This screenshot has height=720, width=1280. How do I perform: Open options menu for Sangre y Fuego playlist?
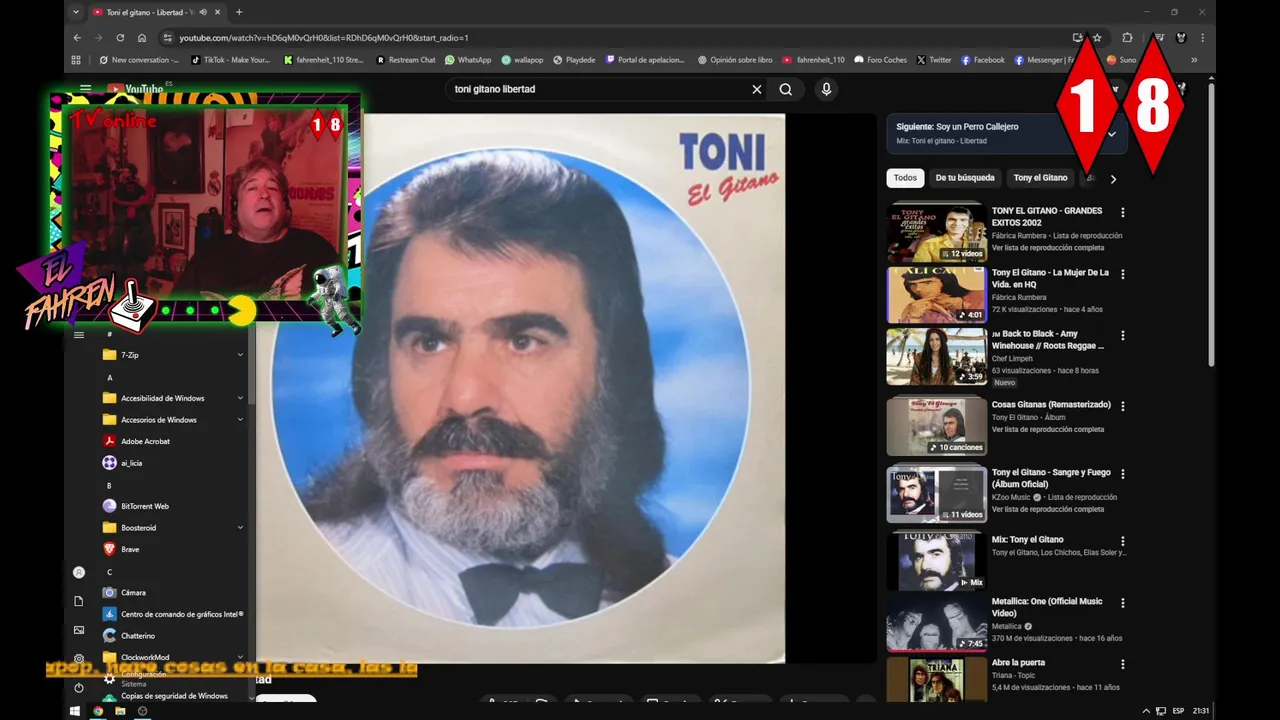tap(1123, 474)
